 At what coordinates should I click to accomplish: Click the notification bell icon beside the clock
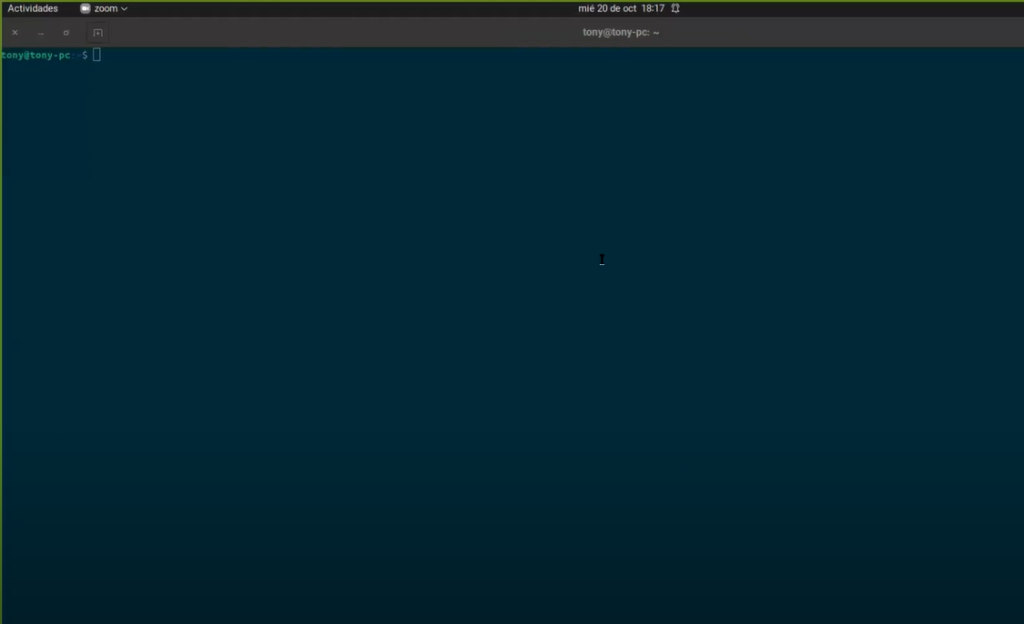pyautogui.click(x=675, y=8)
